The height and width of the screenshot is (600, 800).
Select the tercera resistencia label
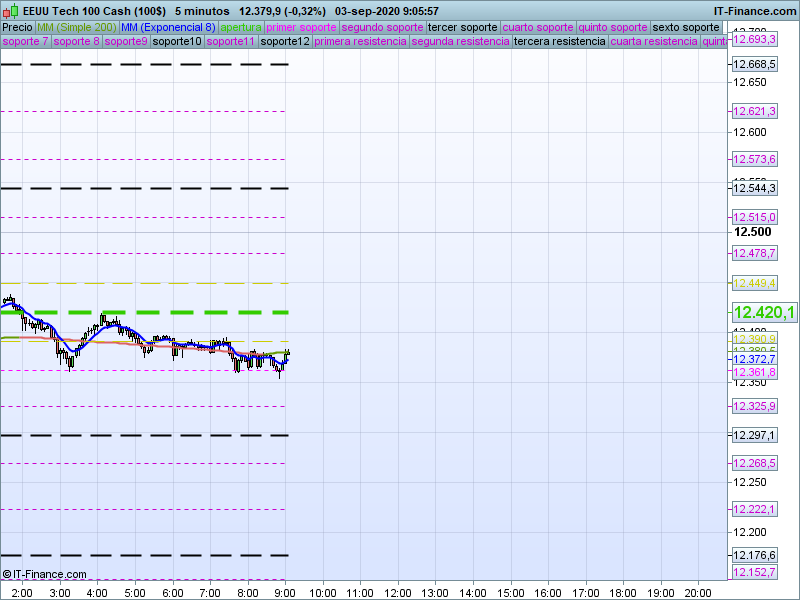(559, 42)
